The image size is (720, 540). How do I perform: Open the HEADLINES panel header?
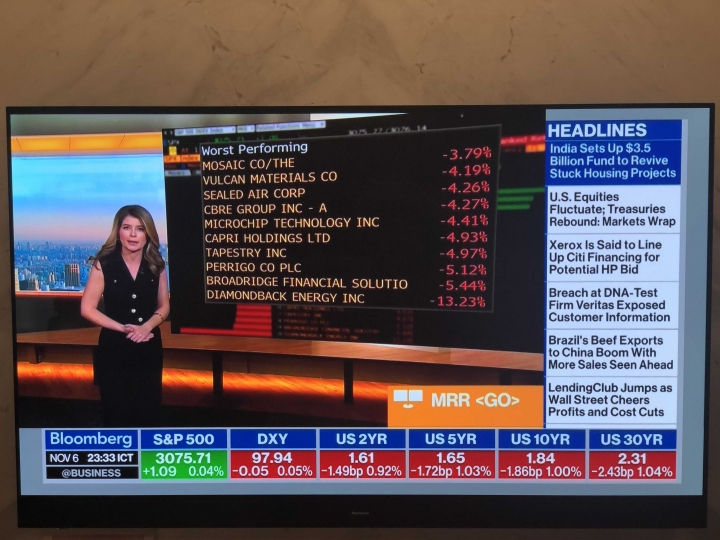click(613, 130)
